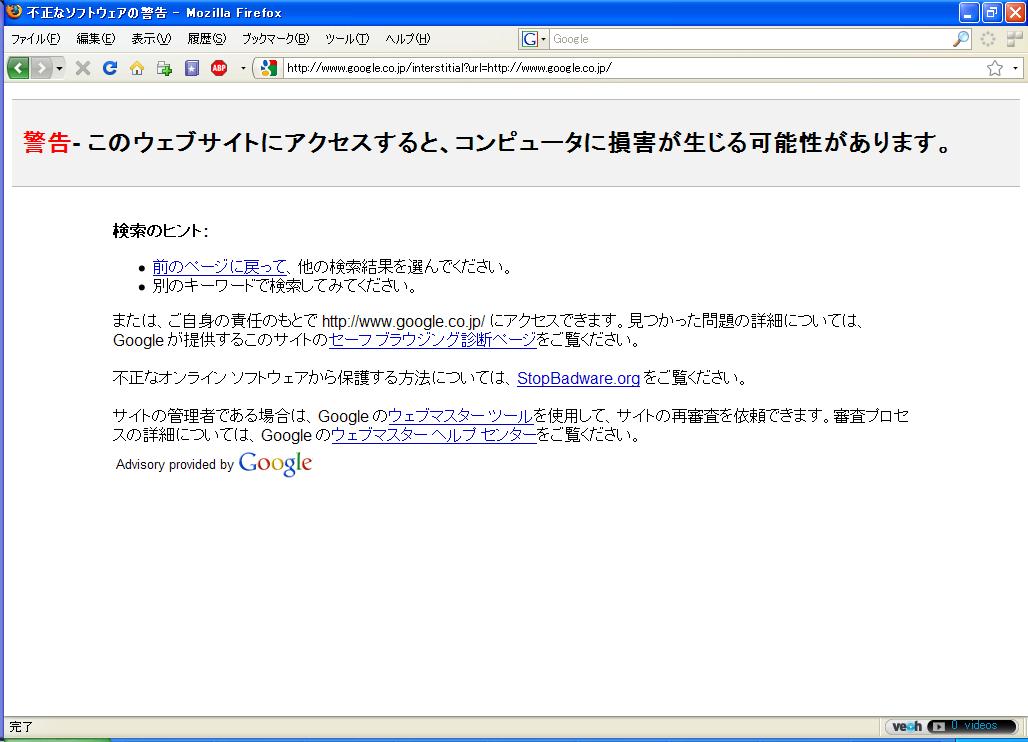Screen dimensions: 1028x742
Task: Open the ウェブマスター ツール link
Action: (x=460, y=416)
